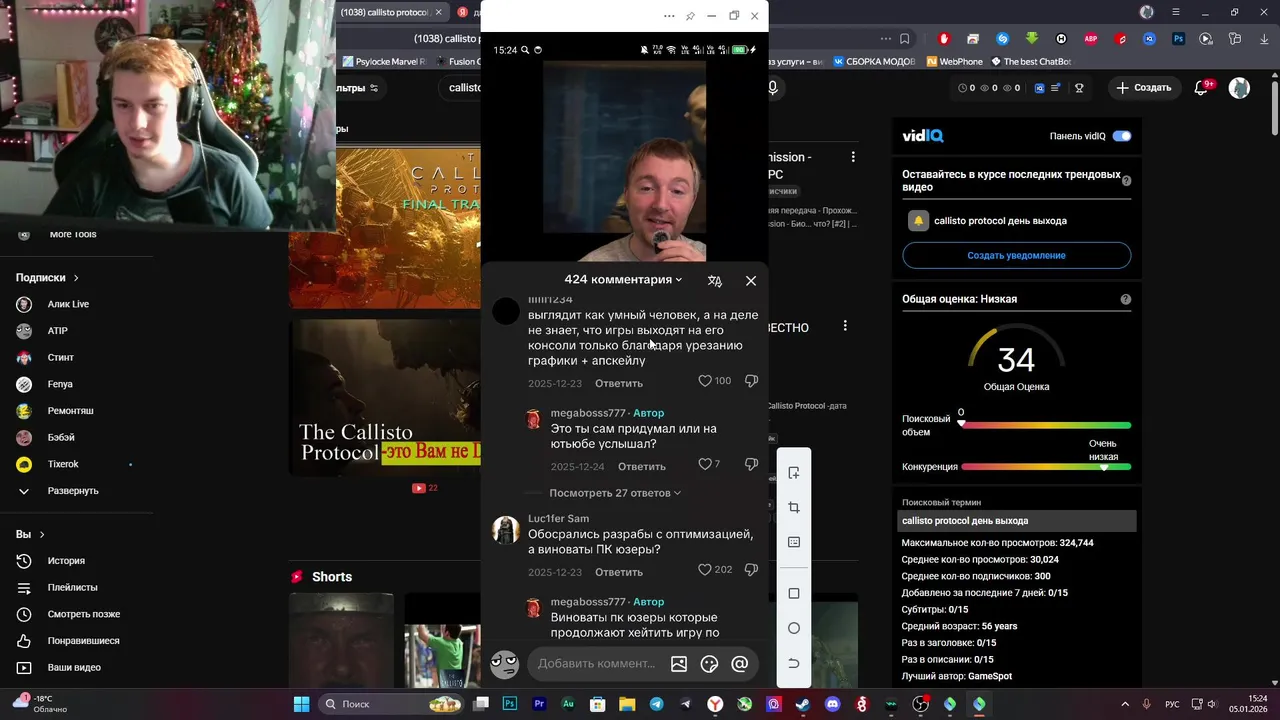The width and height of the screenshot is (1280, 720).
Task: Dislike the comment with 100 likes
Action: 751,381
